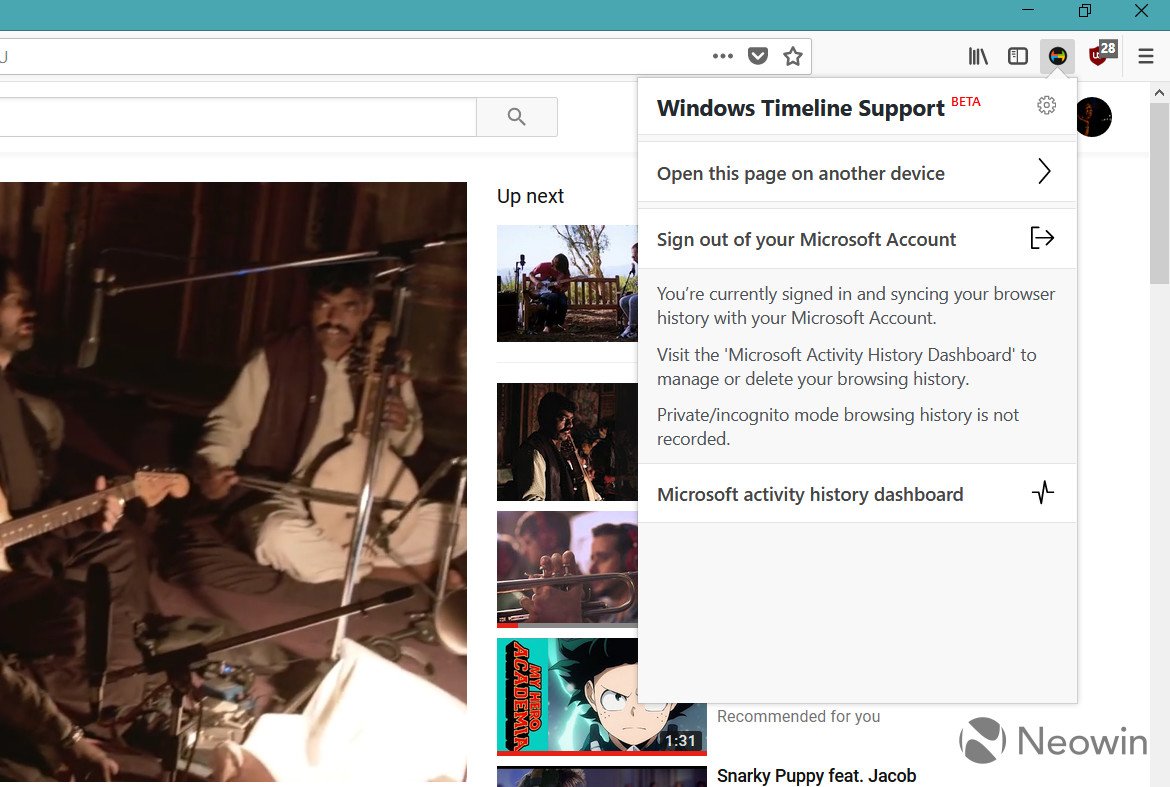This screenshot has width=1170, height=787.
Task: Bookmark the page with the star icon
Action: 793,56
